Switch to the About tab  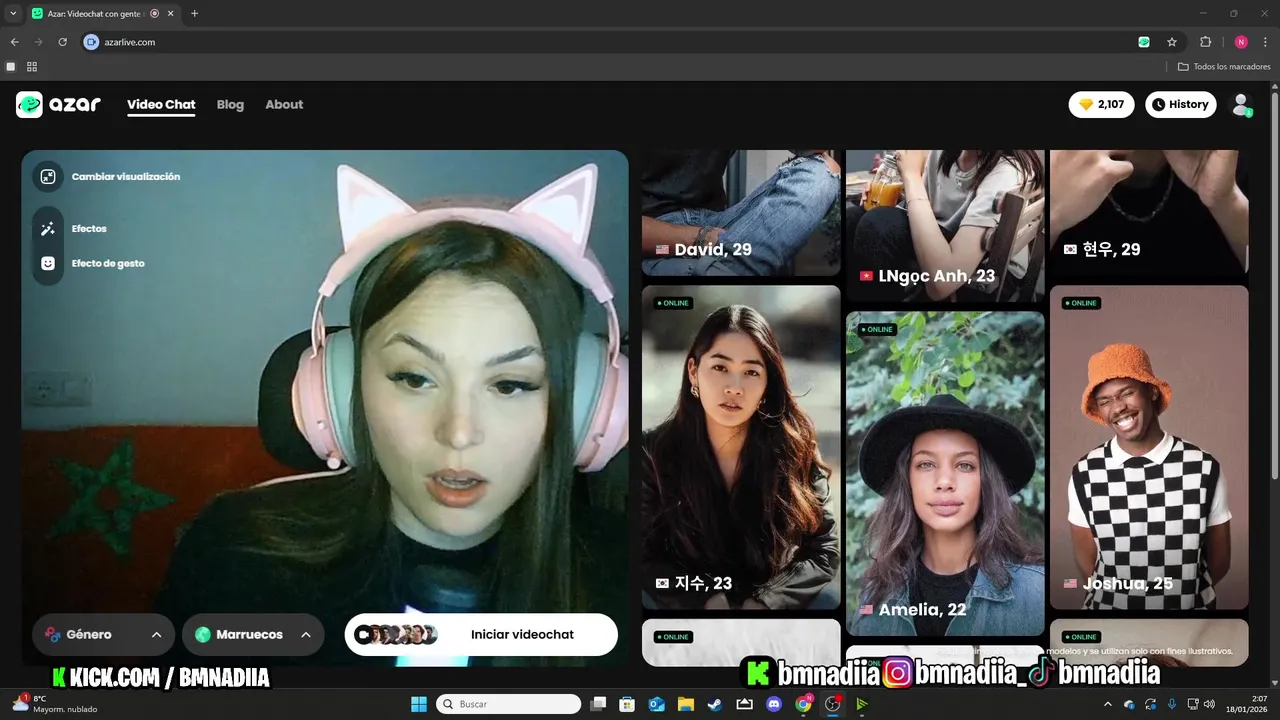click(284, 105)
